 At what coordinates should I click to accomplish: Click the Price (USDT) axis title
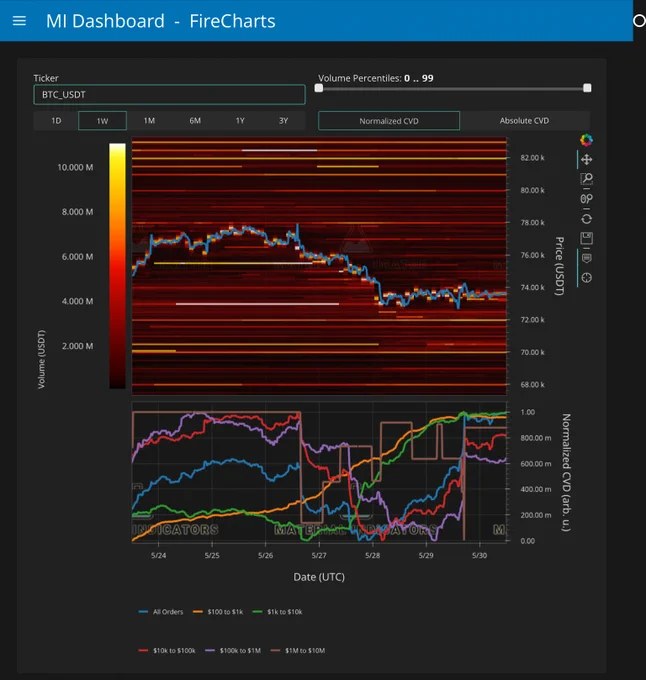click(560, 266)
